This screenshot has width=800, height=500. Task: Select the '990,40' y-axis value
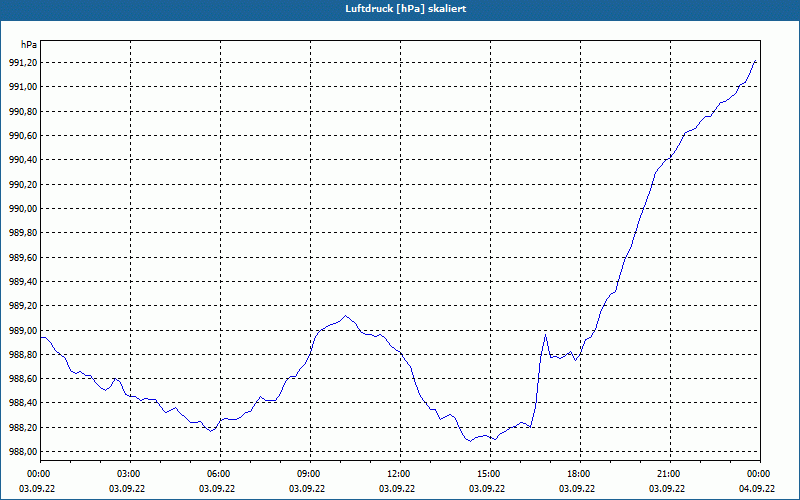click(23, 160)
